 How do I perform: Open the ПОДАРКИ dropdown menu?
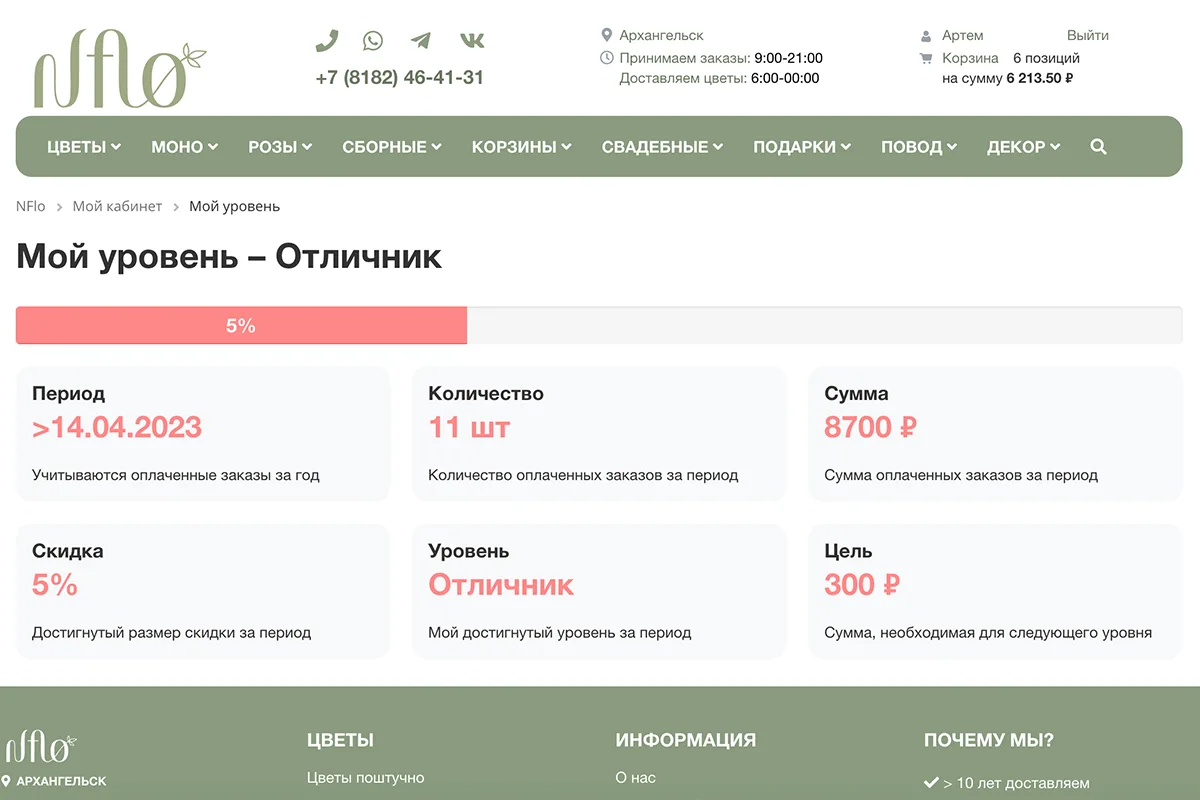(x=802, y=146)
